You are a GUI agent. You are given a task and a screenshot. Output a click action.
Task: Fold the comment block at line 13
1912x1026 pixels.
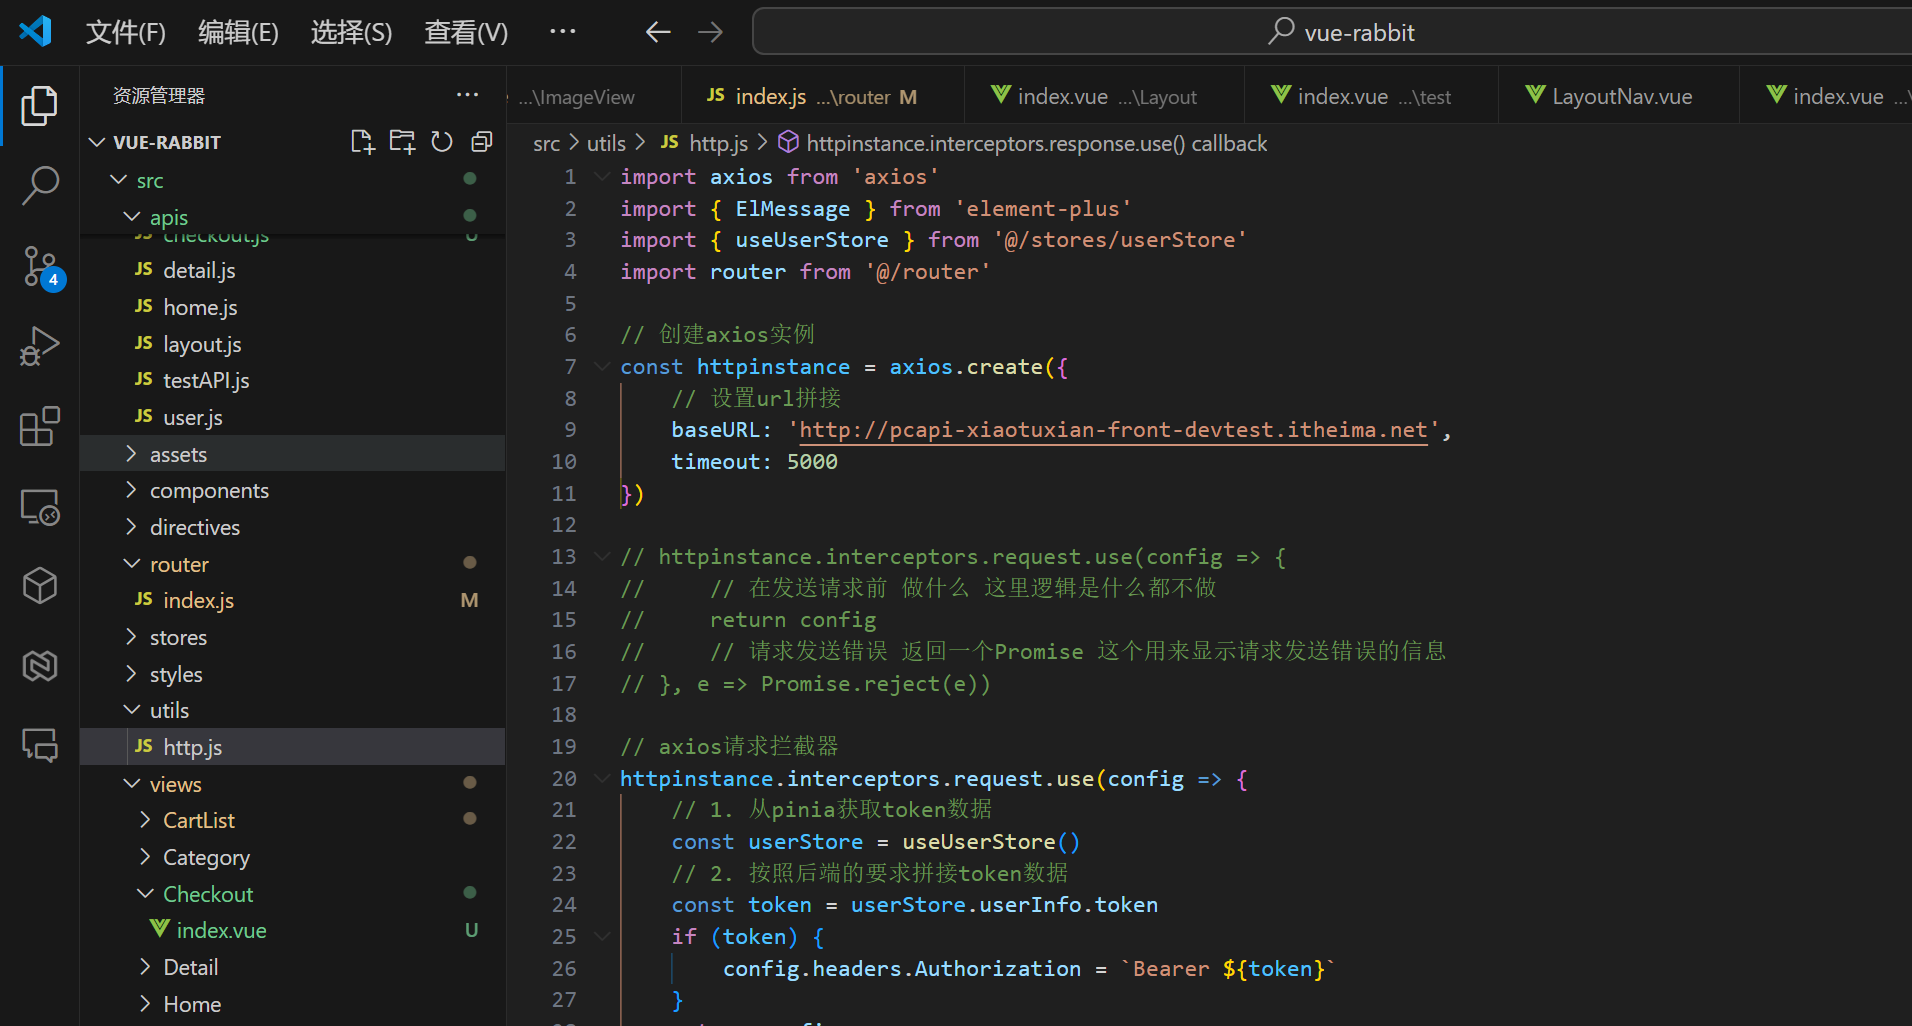click(602, 557)
